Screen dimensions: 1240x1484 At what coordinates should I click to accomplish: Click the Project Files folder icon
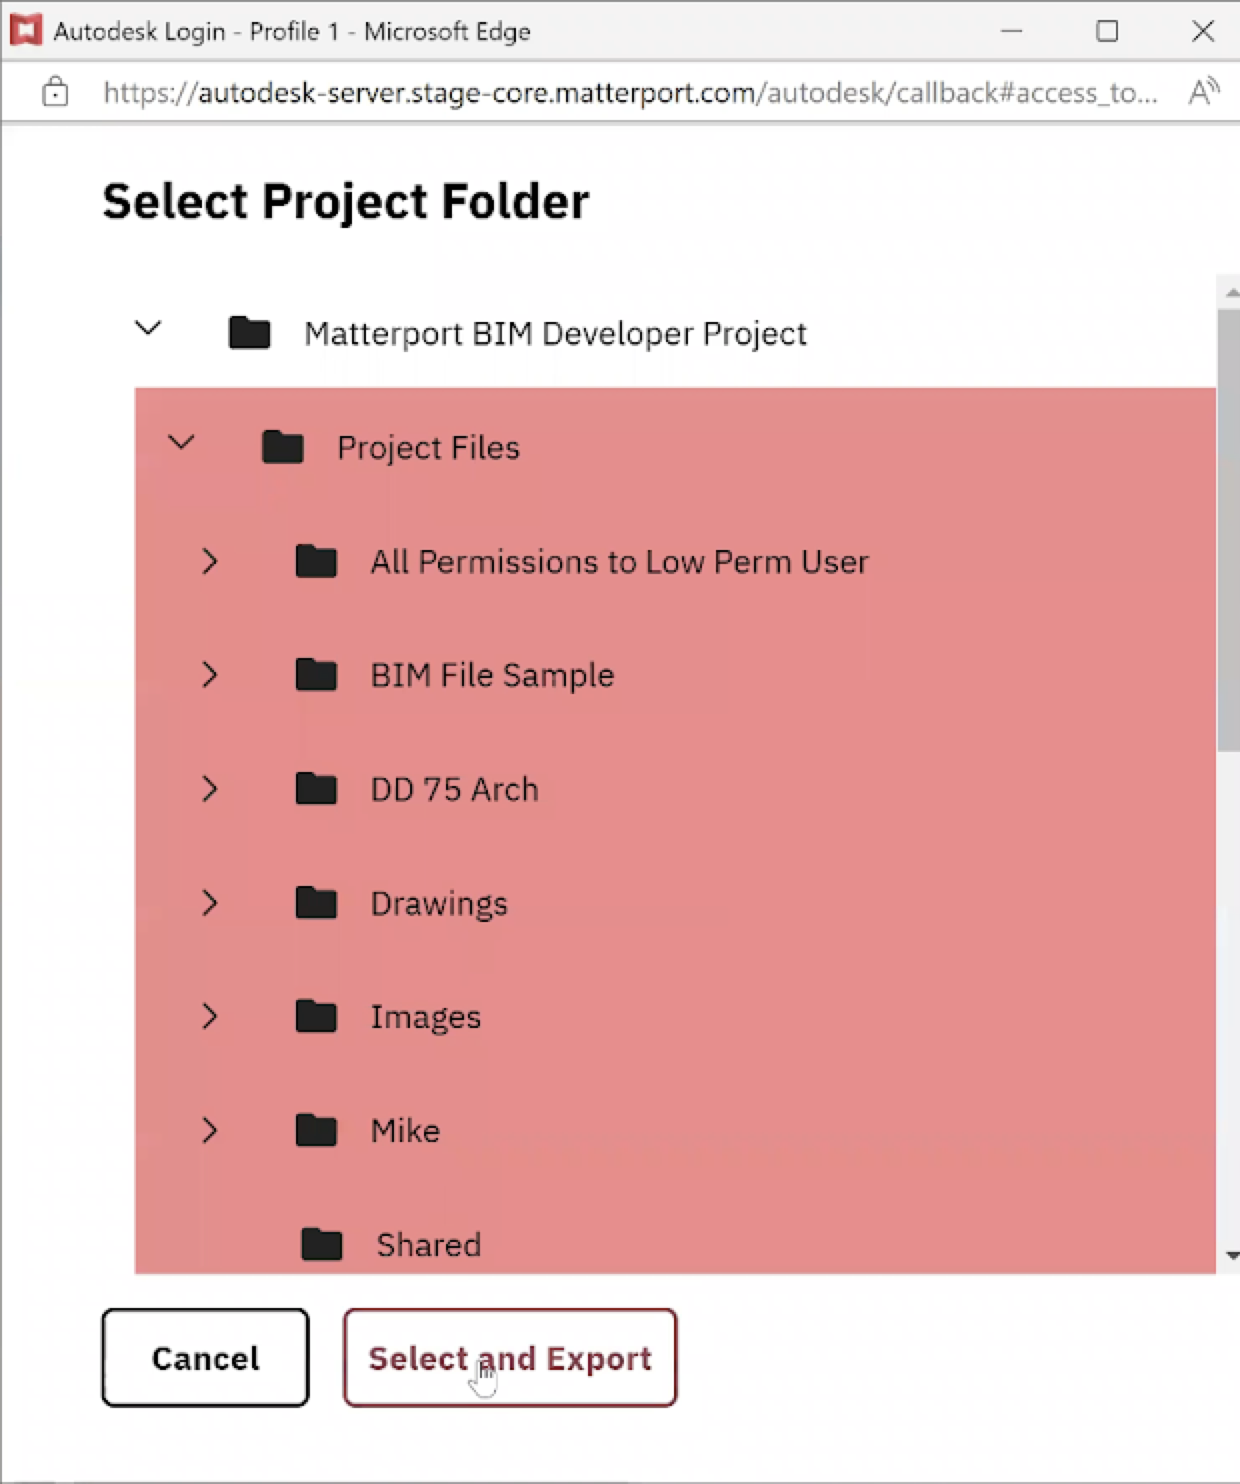[x=283, y=447]
